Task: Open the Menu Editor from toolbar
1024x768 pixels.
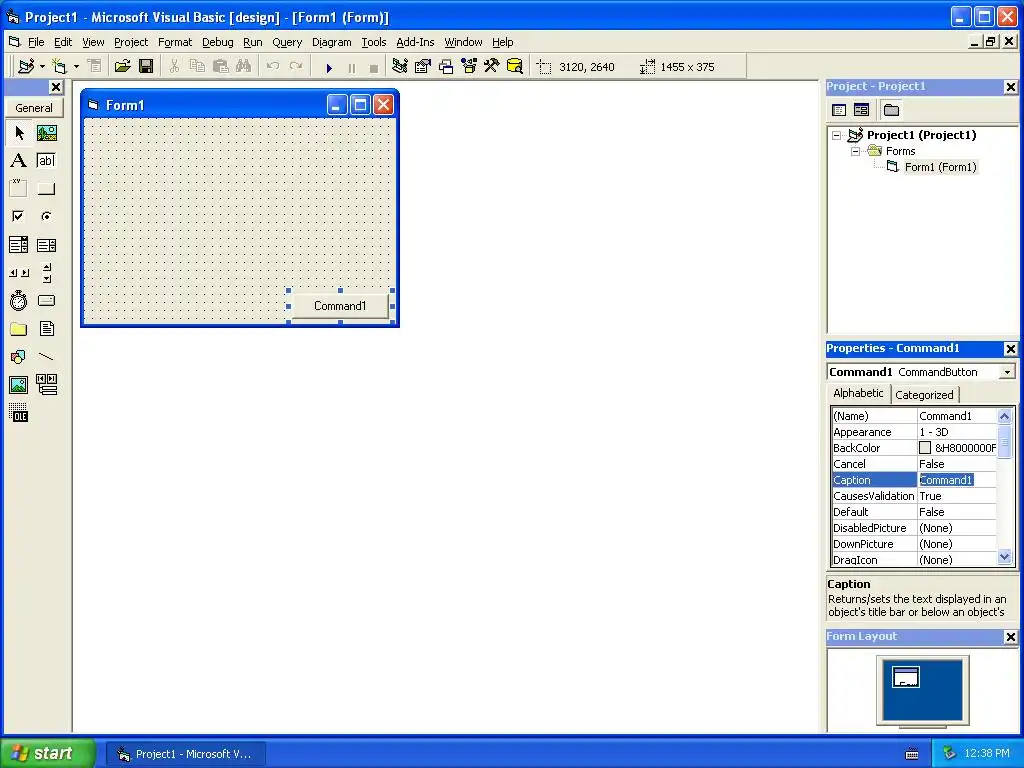Action: pos(95,66)
